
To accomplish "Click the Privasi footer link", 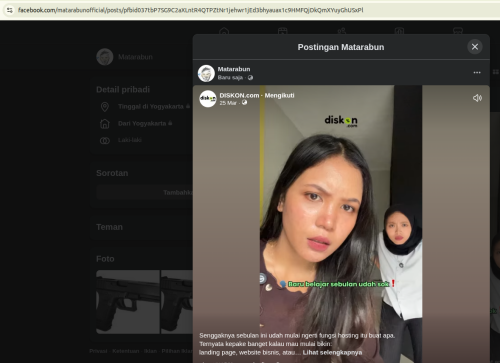I will pos(98,351).
